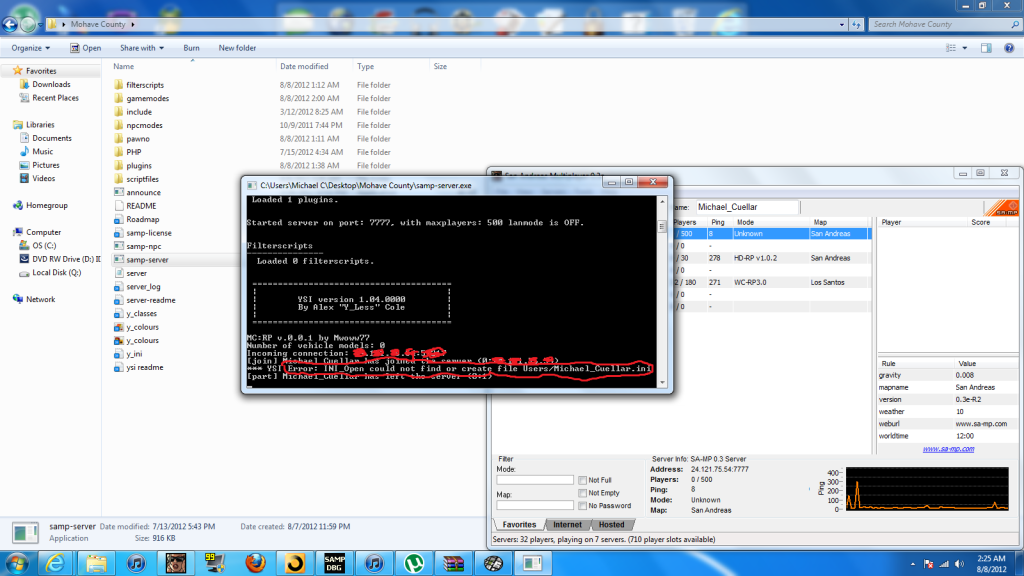The width and height of the screenshot is (1024, 576).
Task: Click the Windows Start orb
Action: click(x=17, y=563)
